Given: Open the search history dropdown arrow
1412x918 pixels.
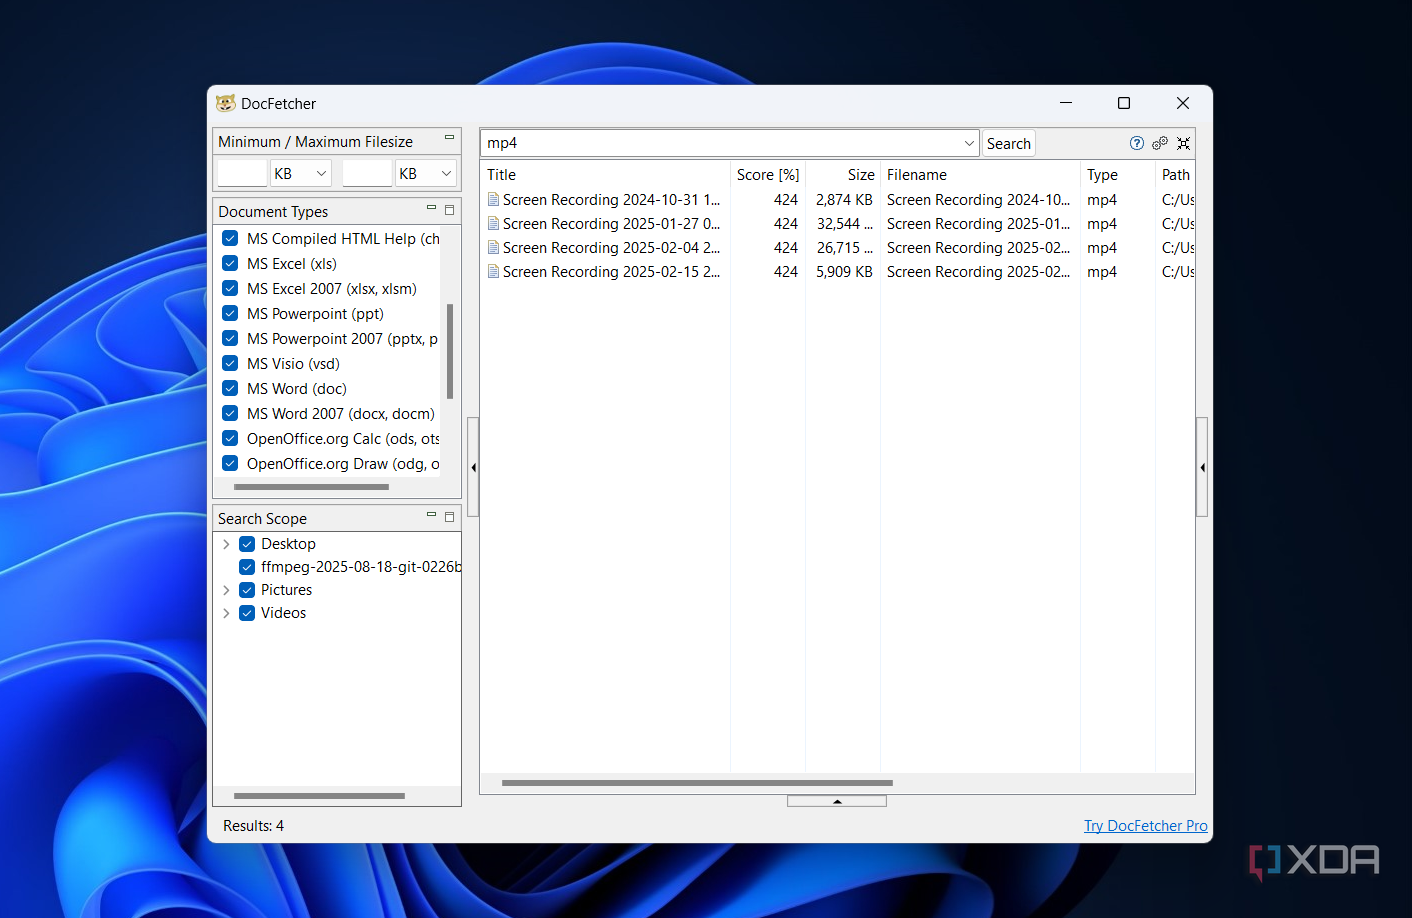Looking at the screenshot, I should pos(968,143).
